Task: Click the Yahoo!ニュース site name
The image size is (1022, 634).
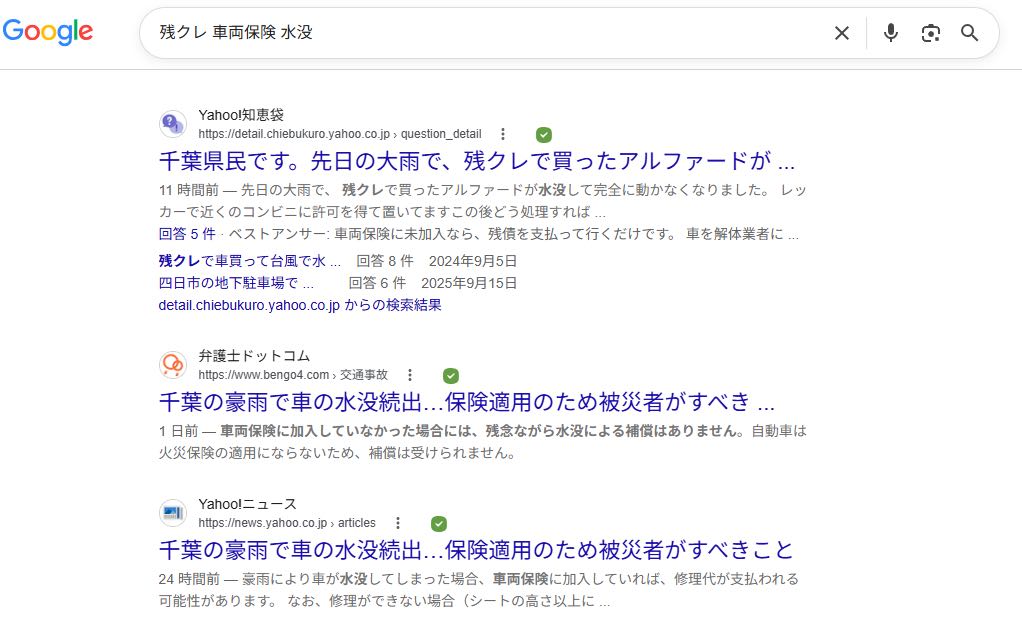Action: [248, 504]
